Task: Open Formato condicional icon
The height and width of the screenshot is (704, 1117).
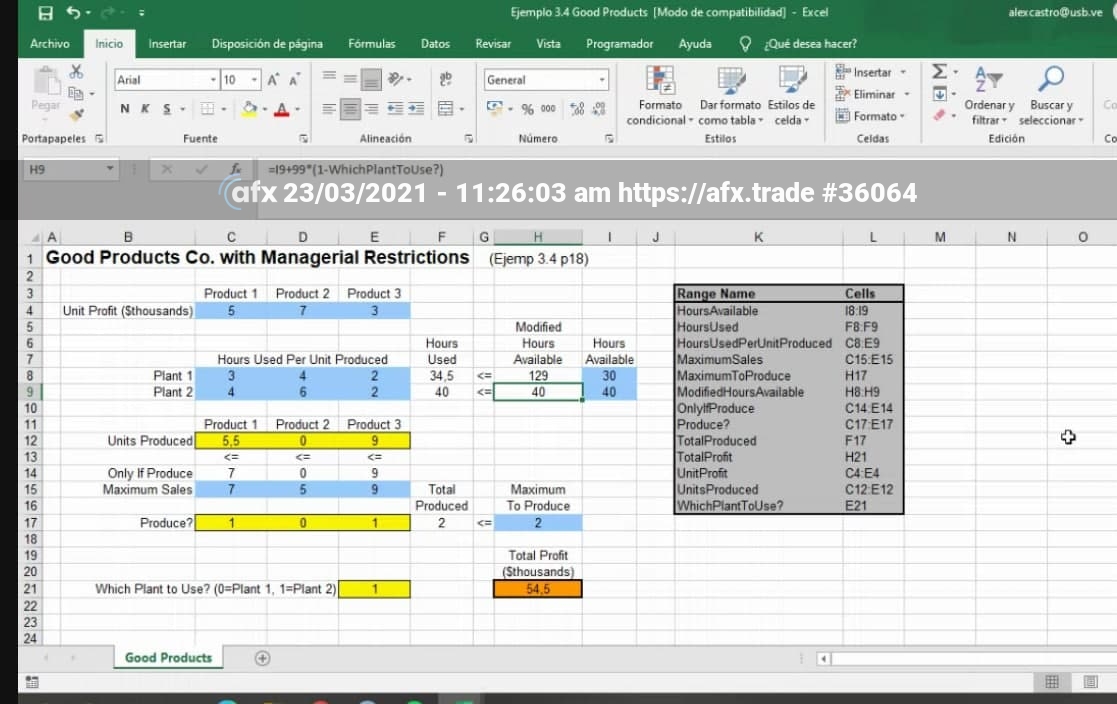Action: point(659,81)
